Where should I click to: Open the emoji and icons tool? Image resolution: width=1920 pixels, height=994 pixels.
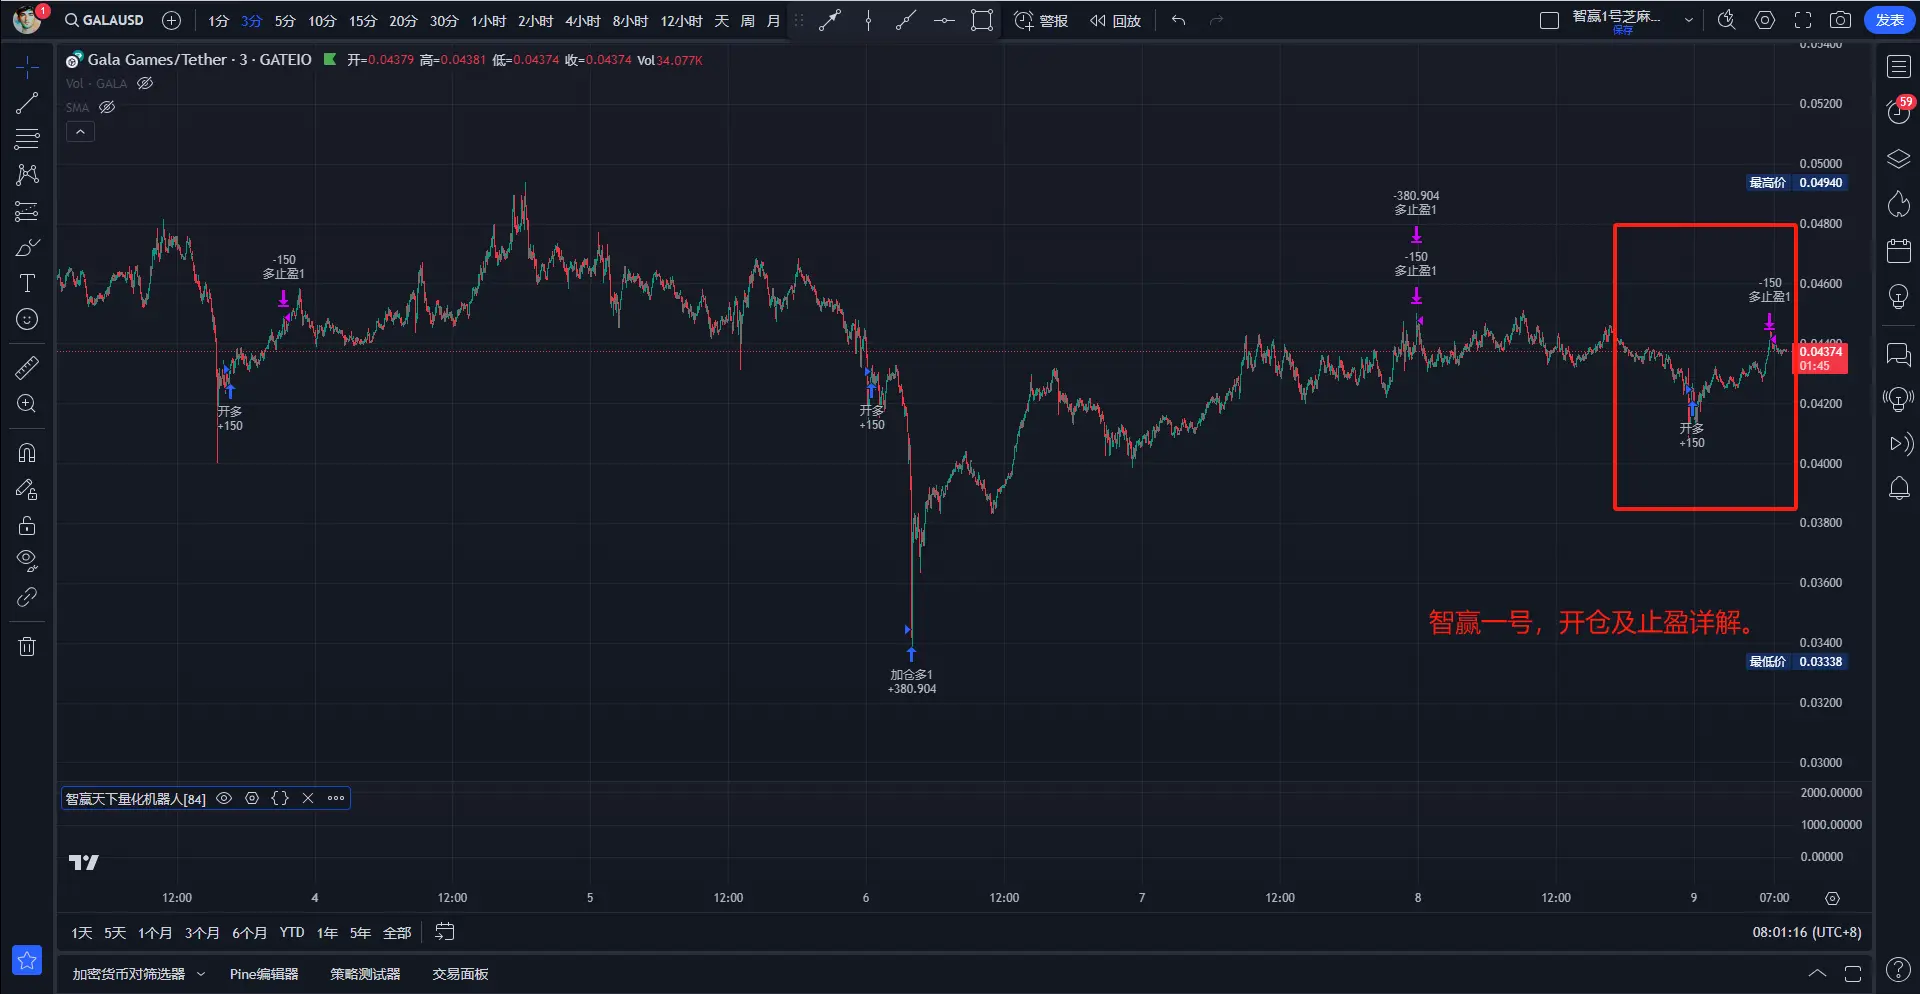tap(27, 319)
